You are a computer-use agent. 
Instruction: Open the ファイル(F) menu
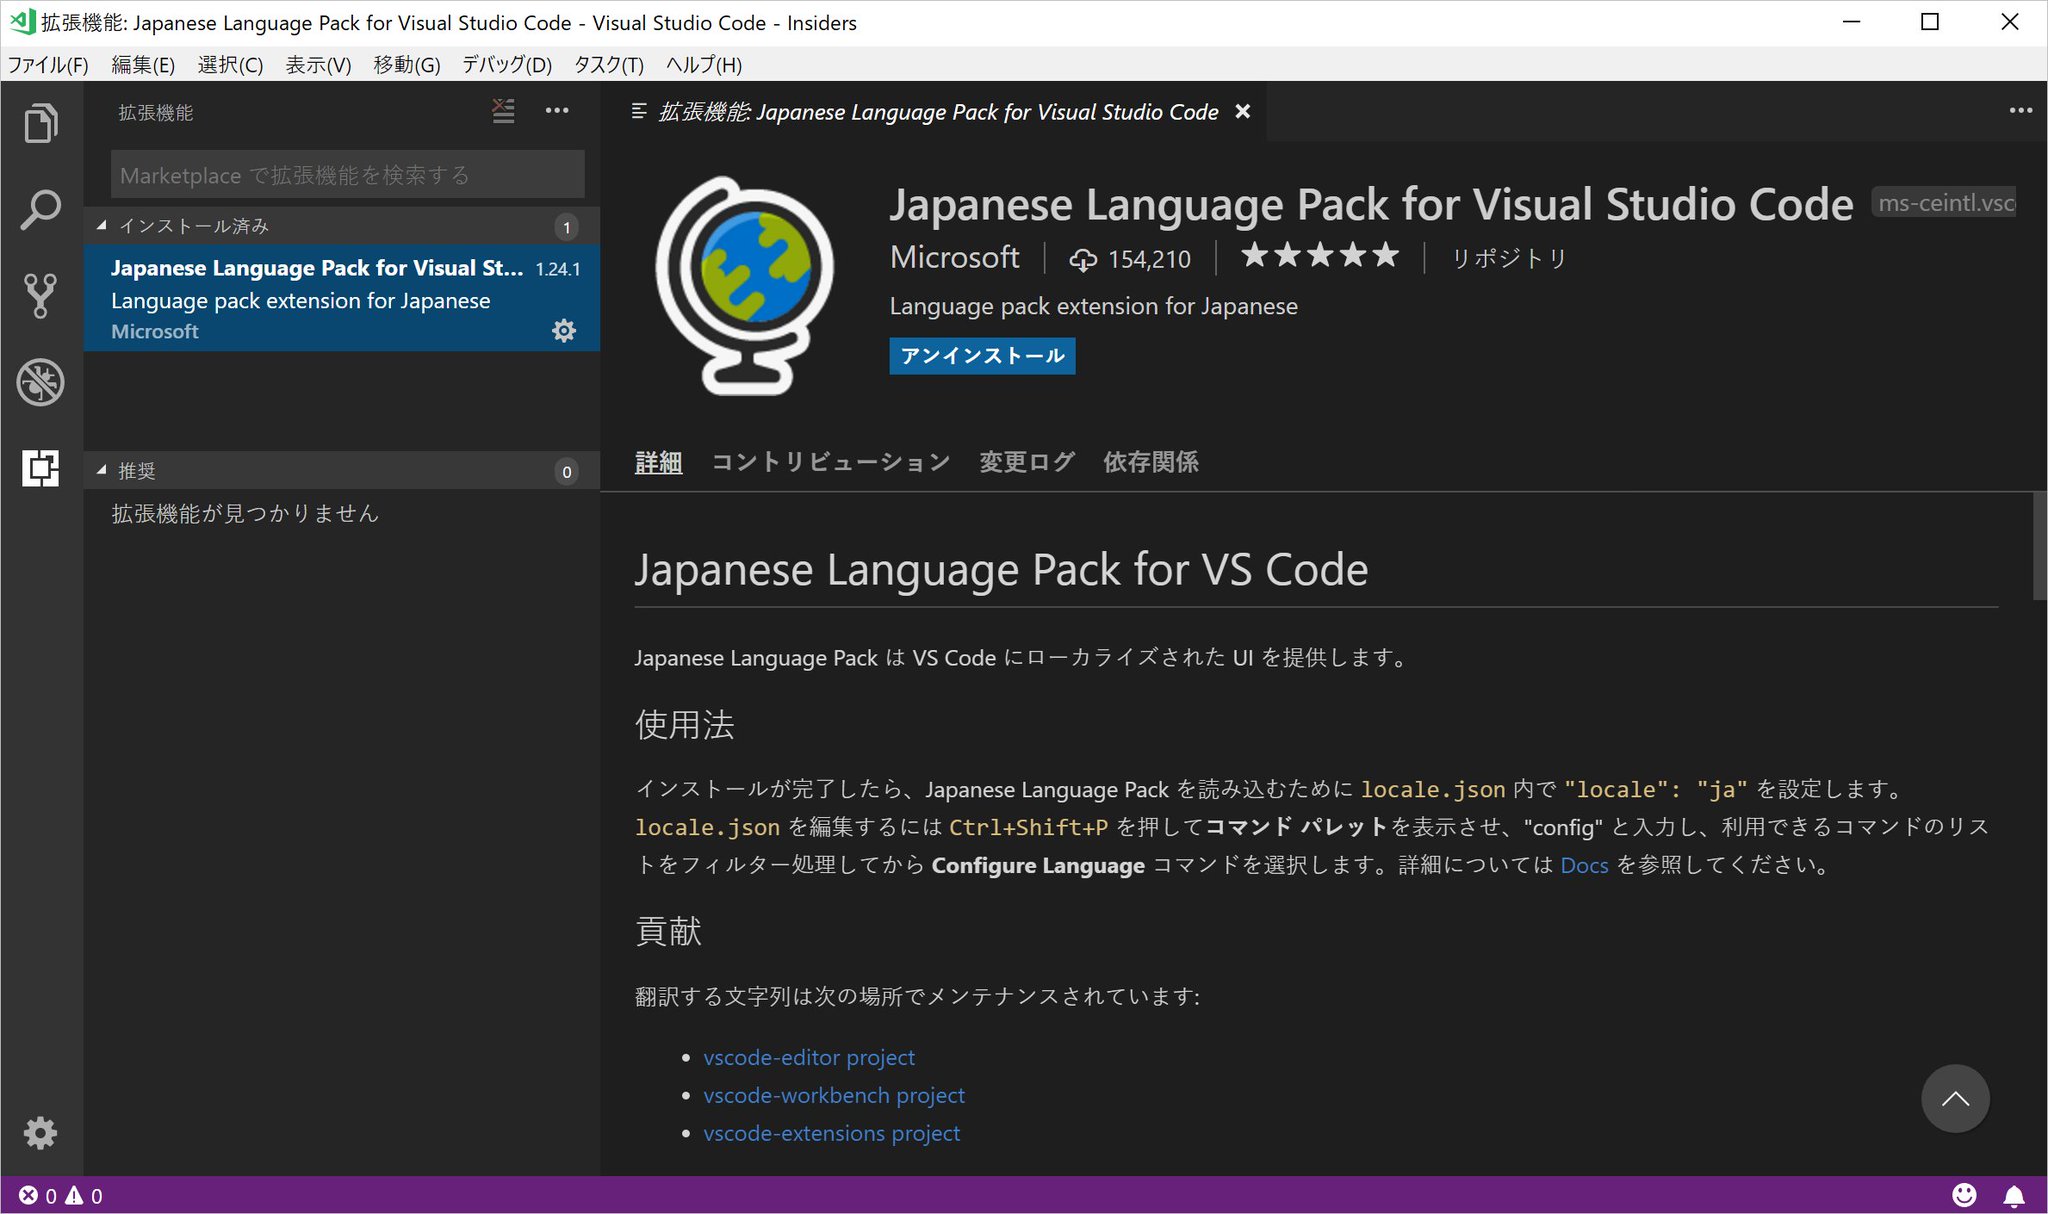tap(48, 65)
